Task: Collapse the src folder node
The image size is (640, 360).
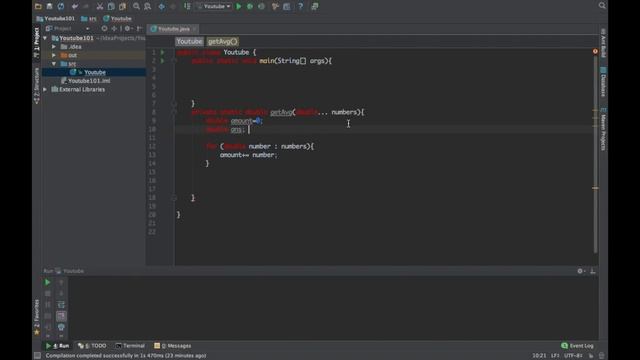Action: [54, 64]
